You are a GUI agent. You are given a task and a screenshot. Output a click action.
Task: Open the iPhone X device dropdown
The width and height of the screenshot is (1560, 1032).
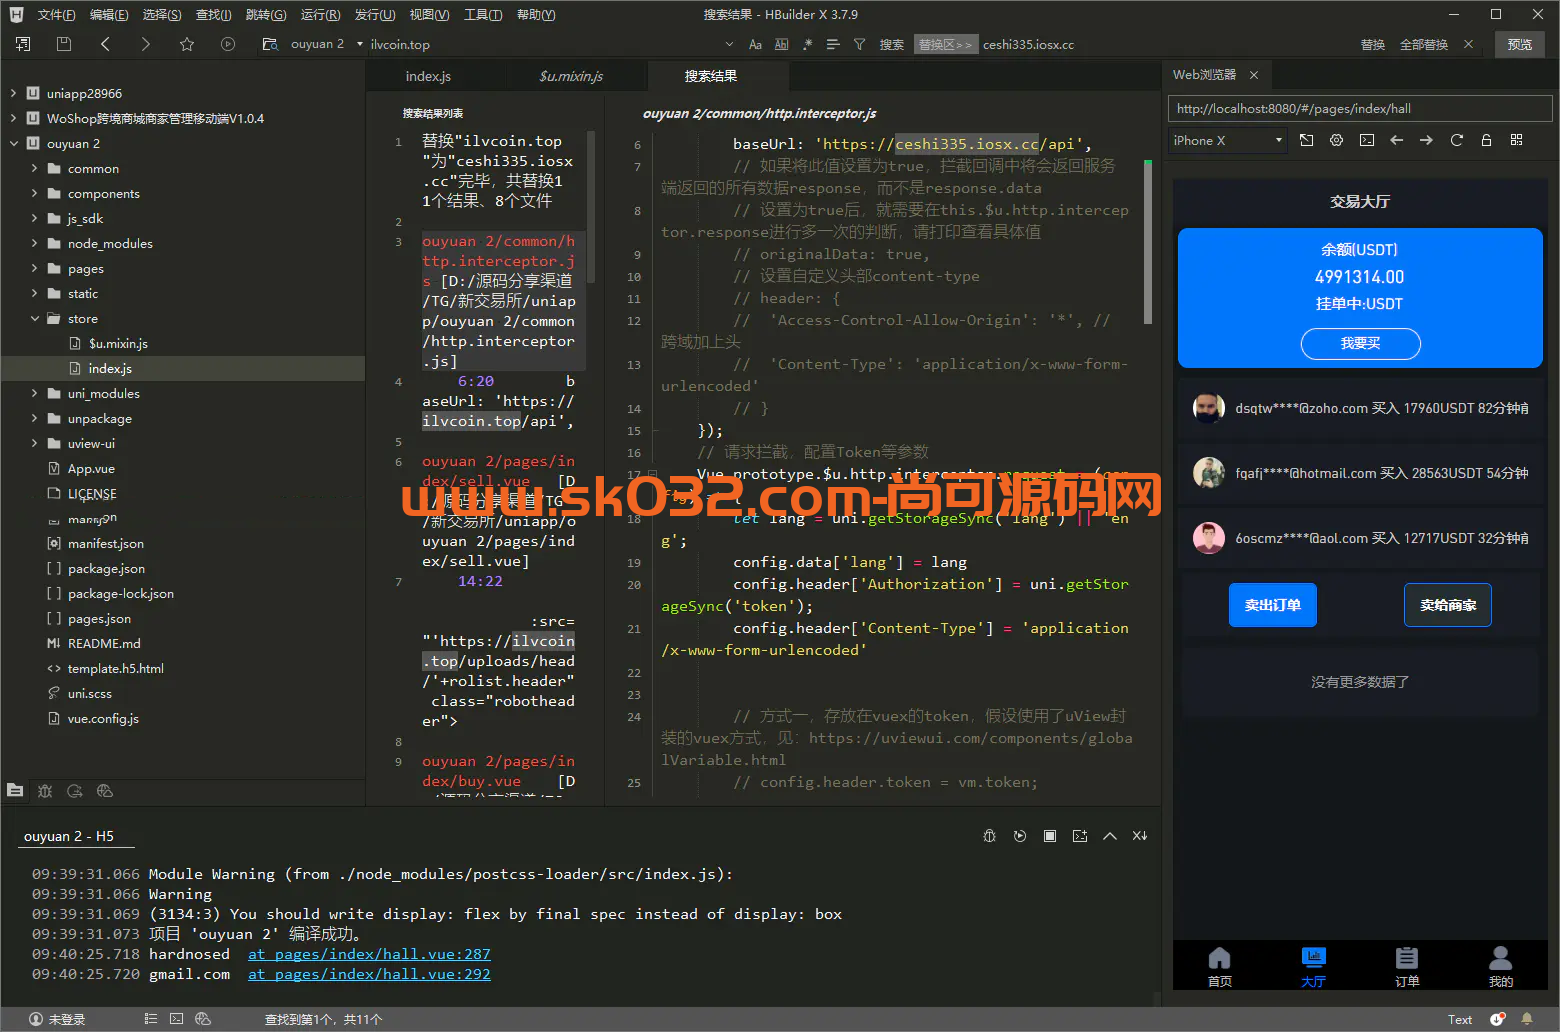click(1227, 140)
